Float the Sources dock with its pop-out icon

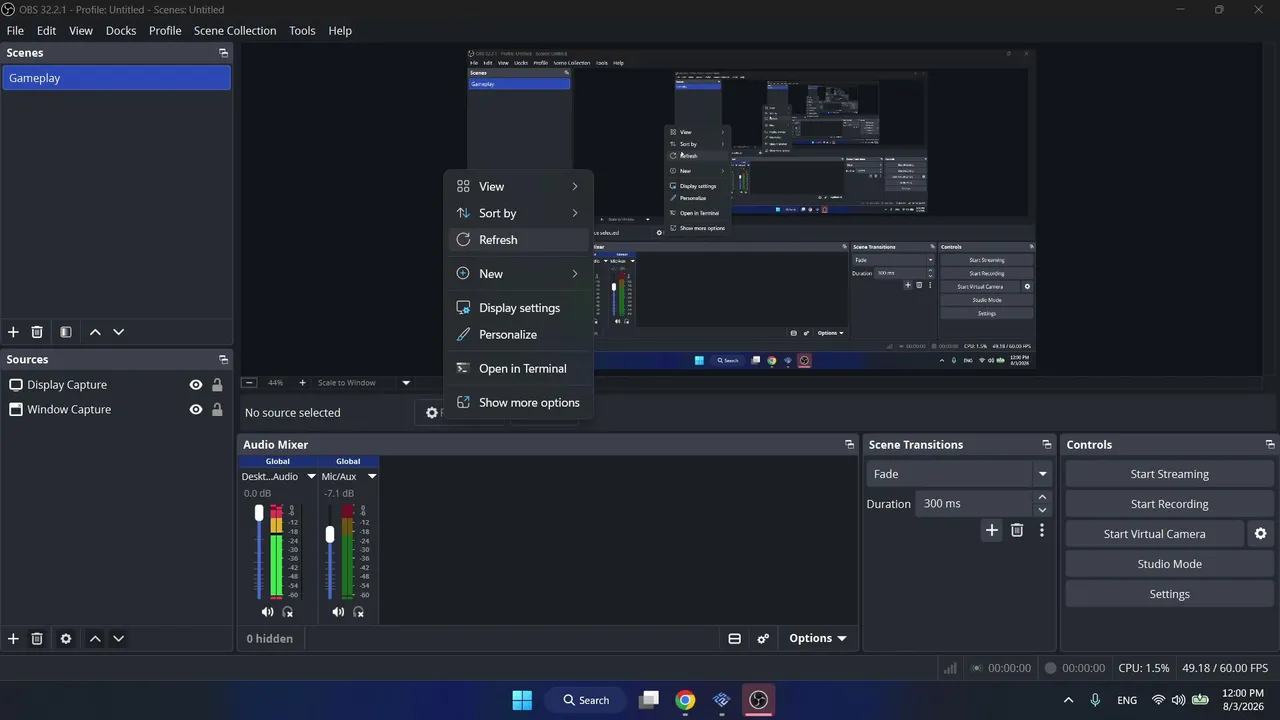coord(223,360)
